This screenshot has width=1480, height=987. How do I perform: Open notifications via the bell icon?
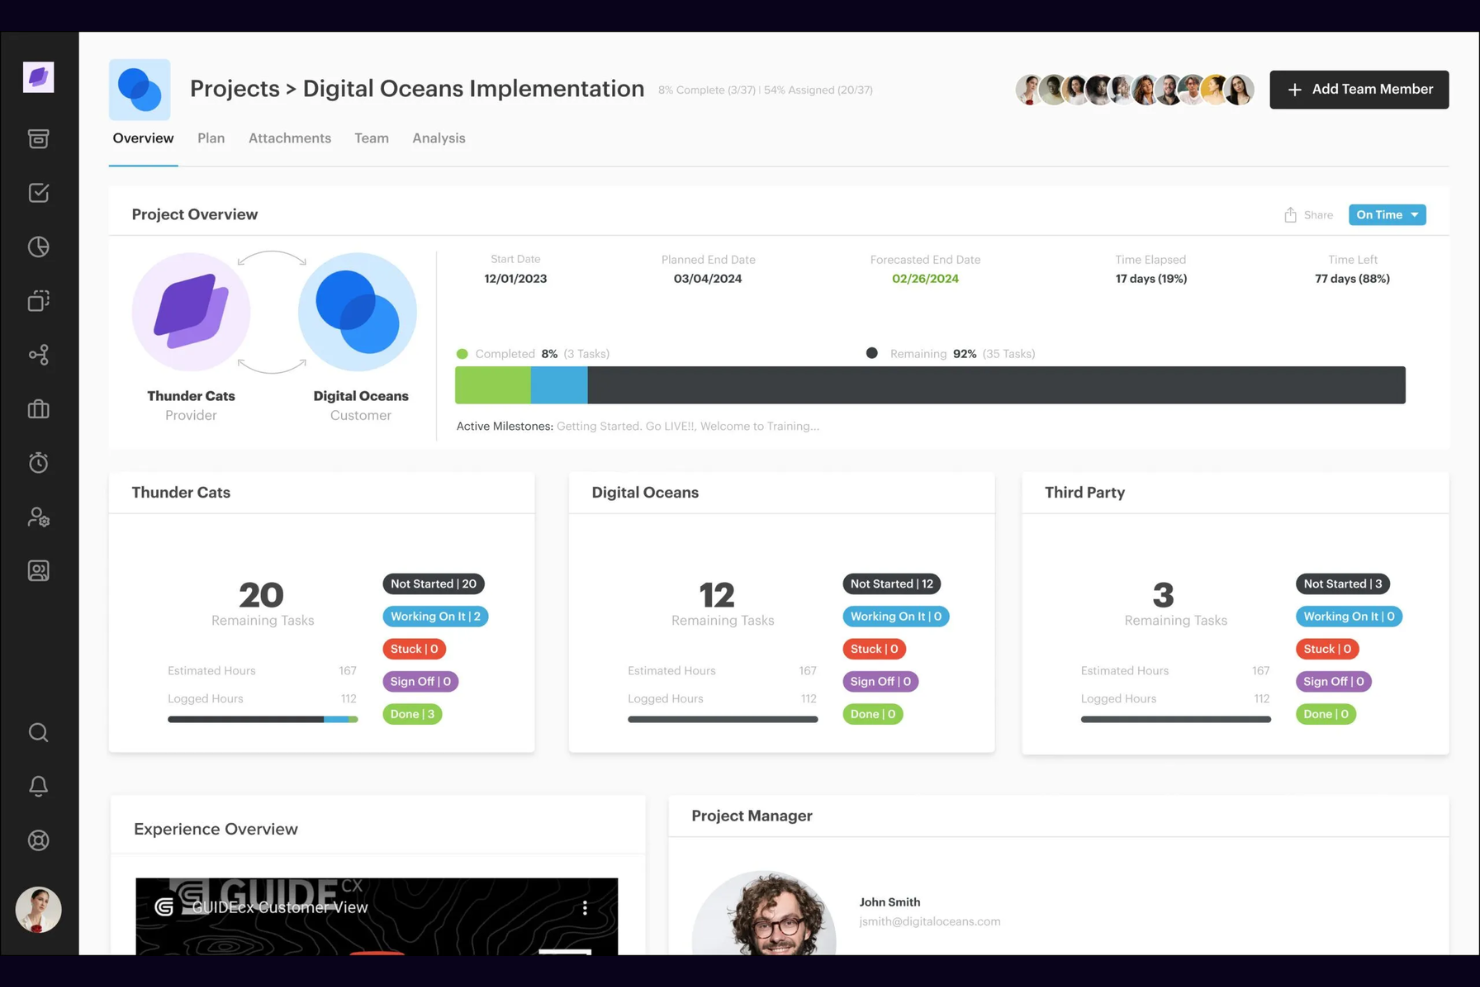tap(38, 786)
